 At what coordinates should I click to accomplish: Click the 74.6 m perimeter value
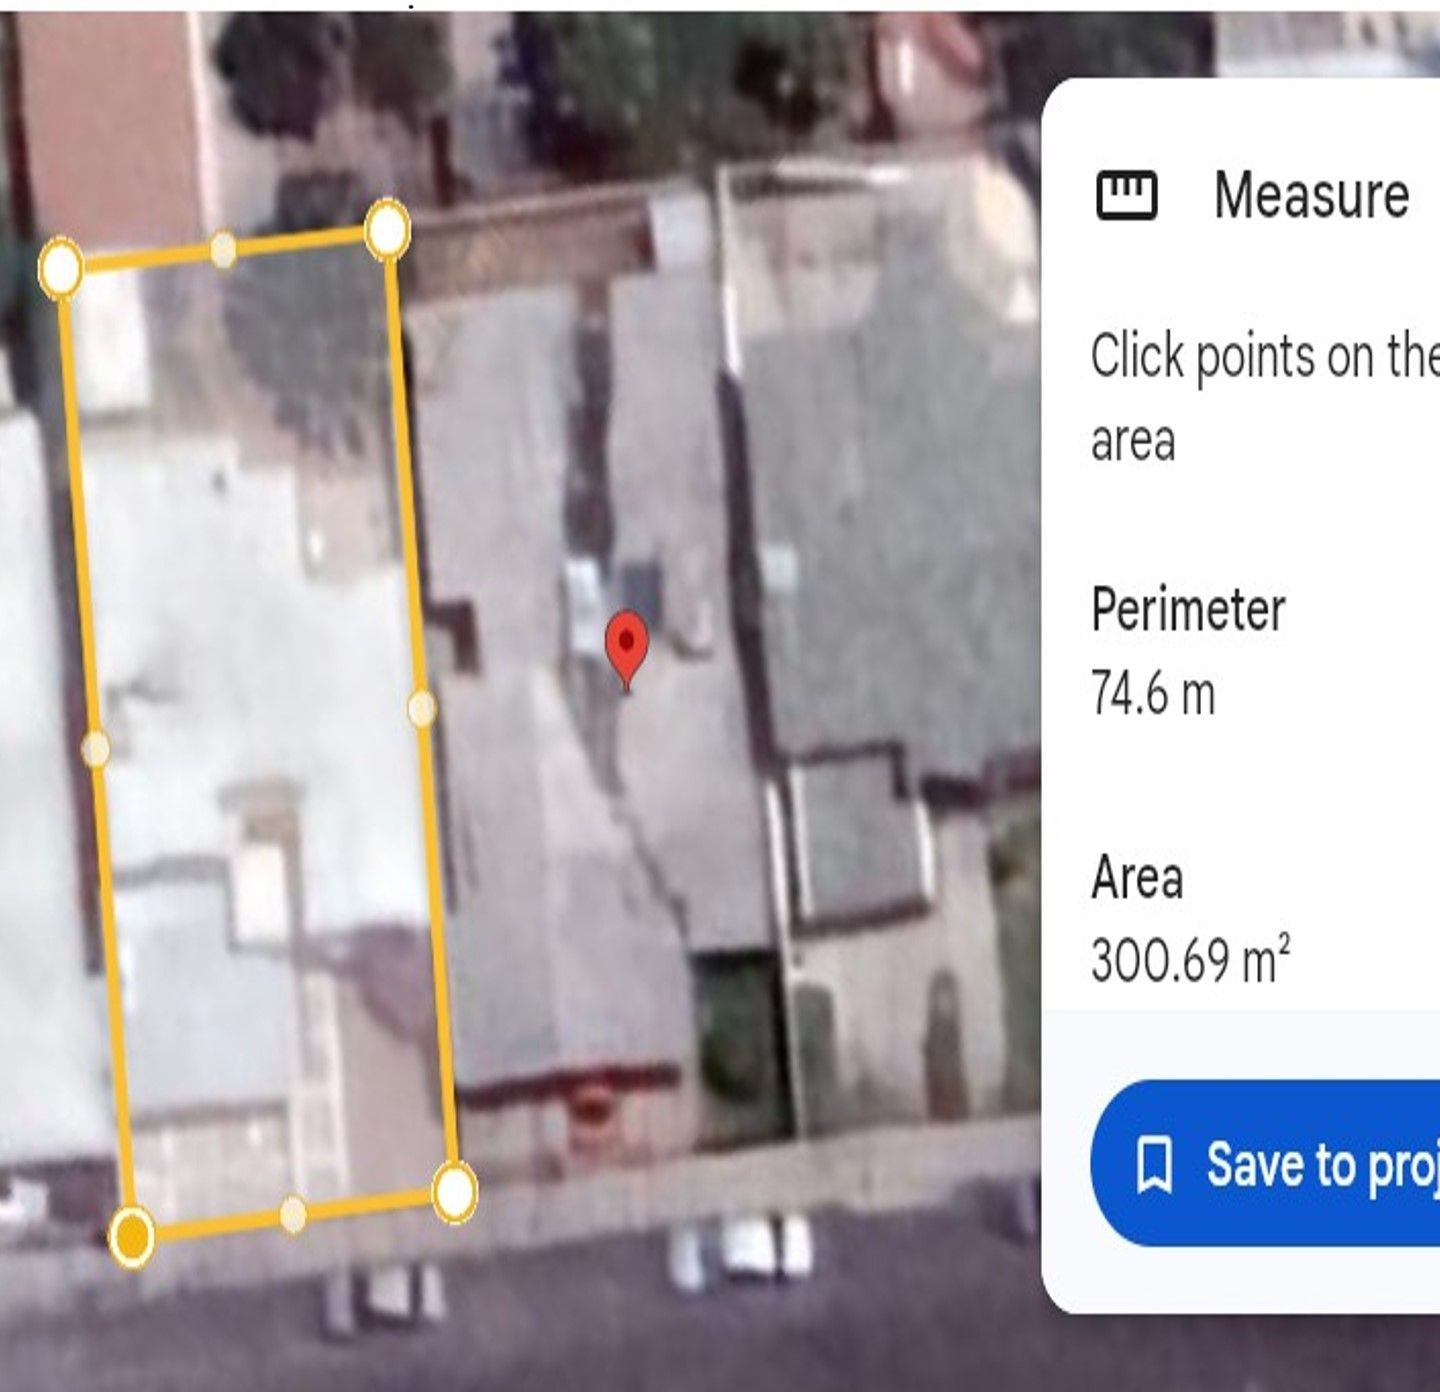coord(1153,692)
